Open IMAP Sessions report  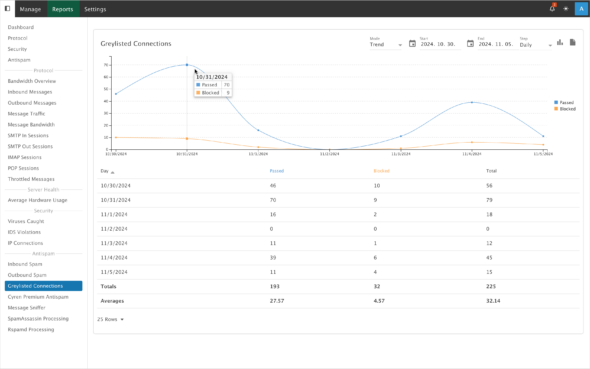click(24, 157)
